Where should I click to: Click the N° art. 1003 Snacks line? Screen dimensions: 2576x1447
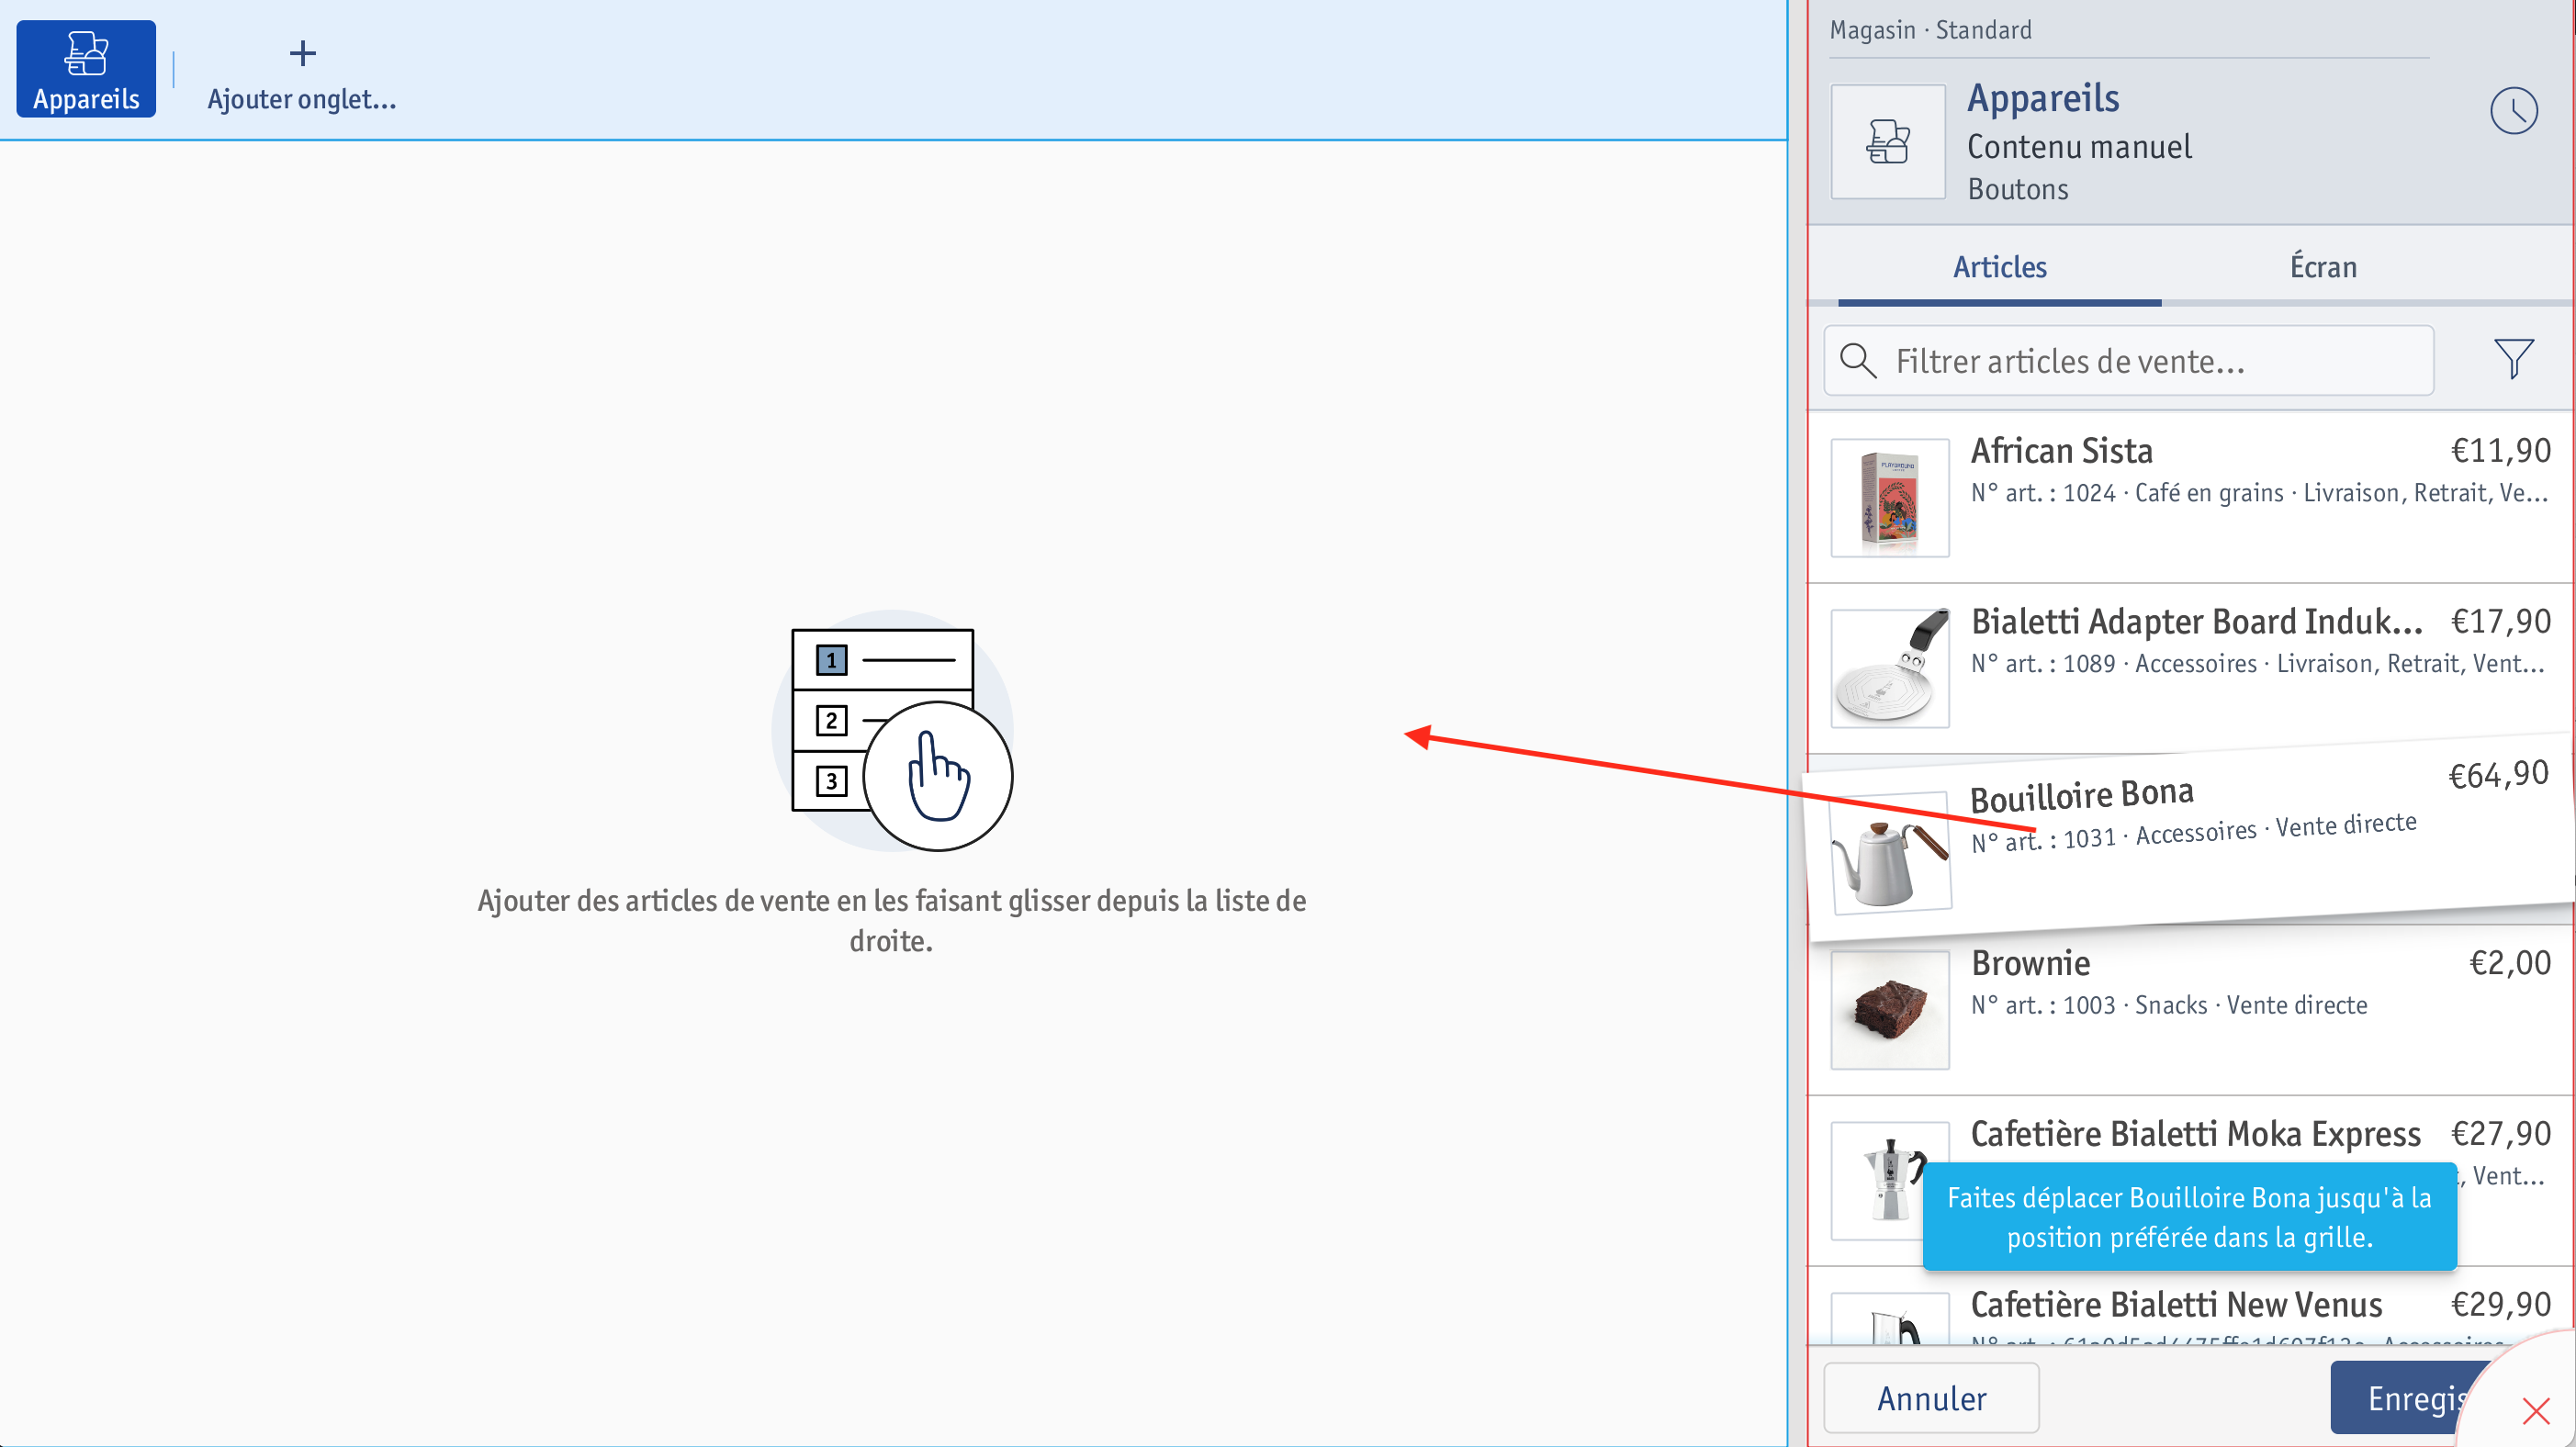click(2169, 1006)
